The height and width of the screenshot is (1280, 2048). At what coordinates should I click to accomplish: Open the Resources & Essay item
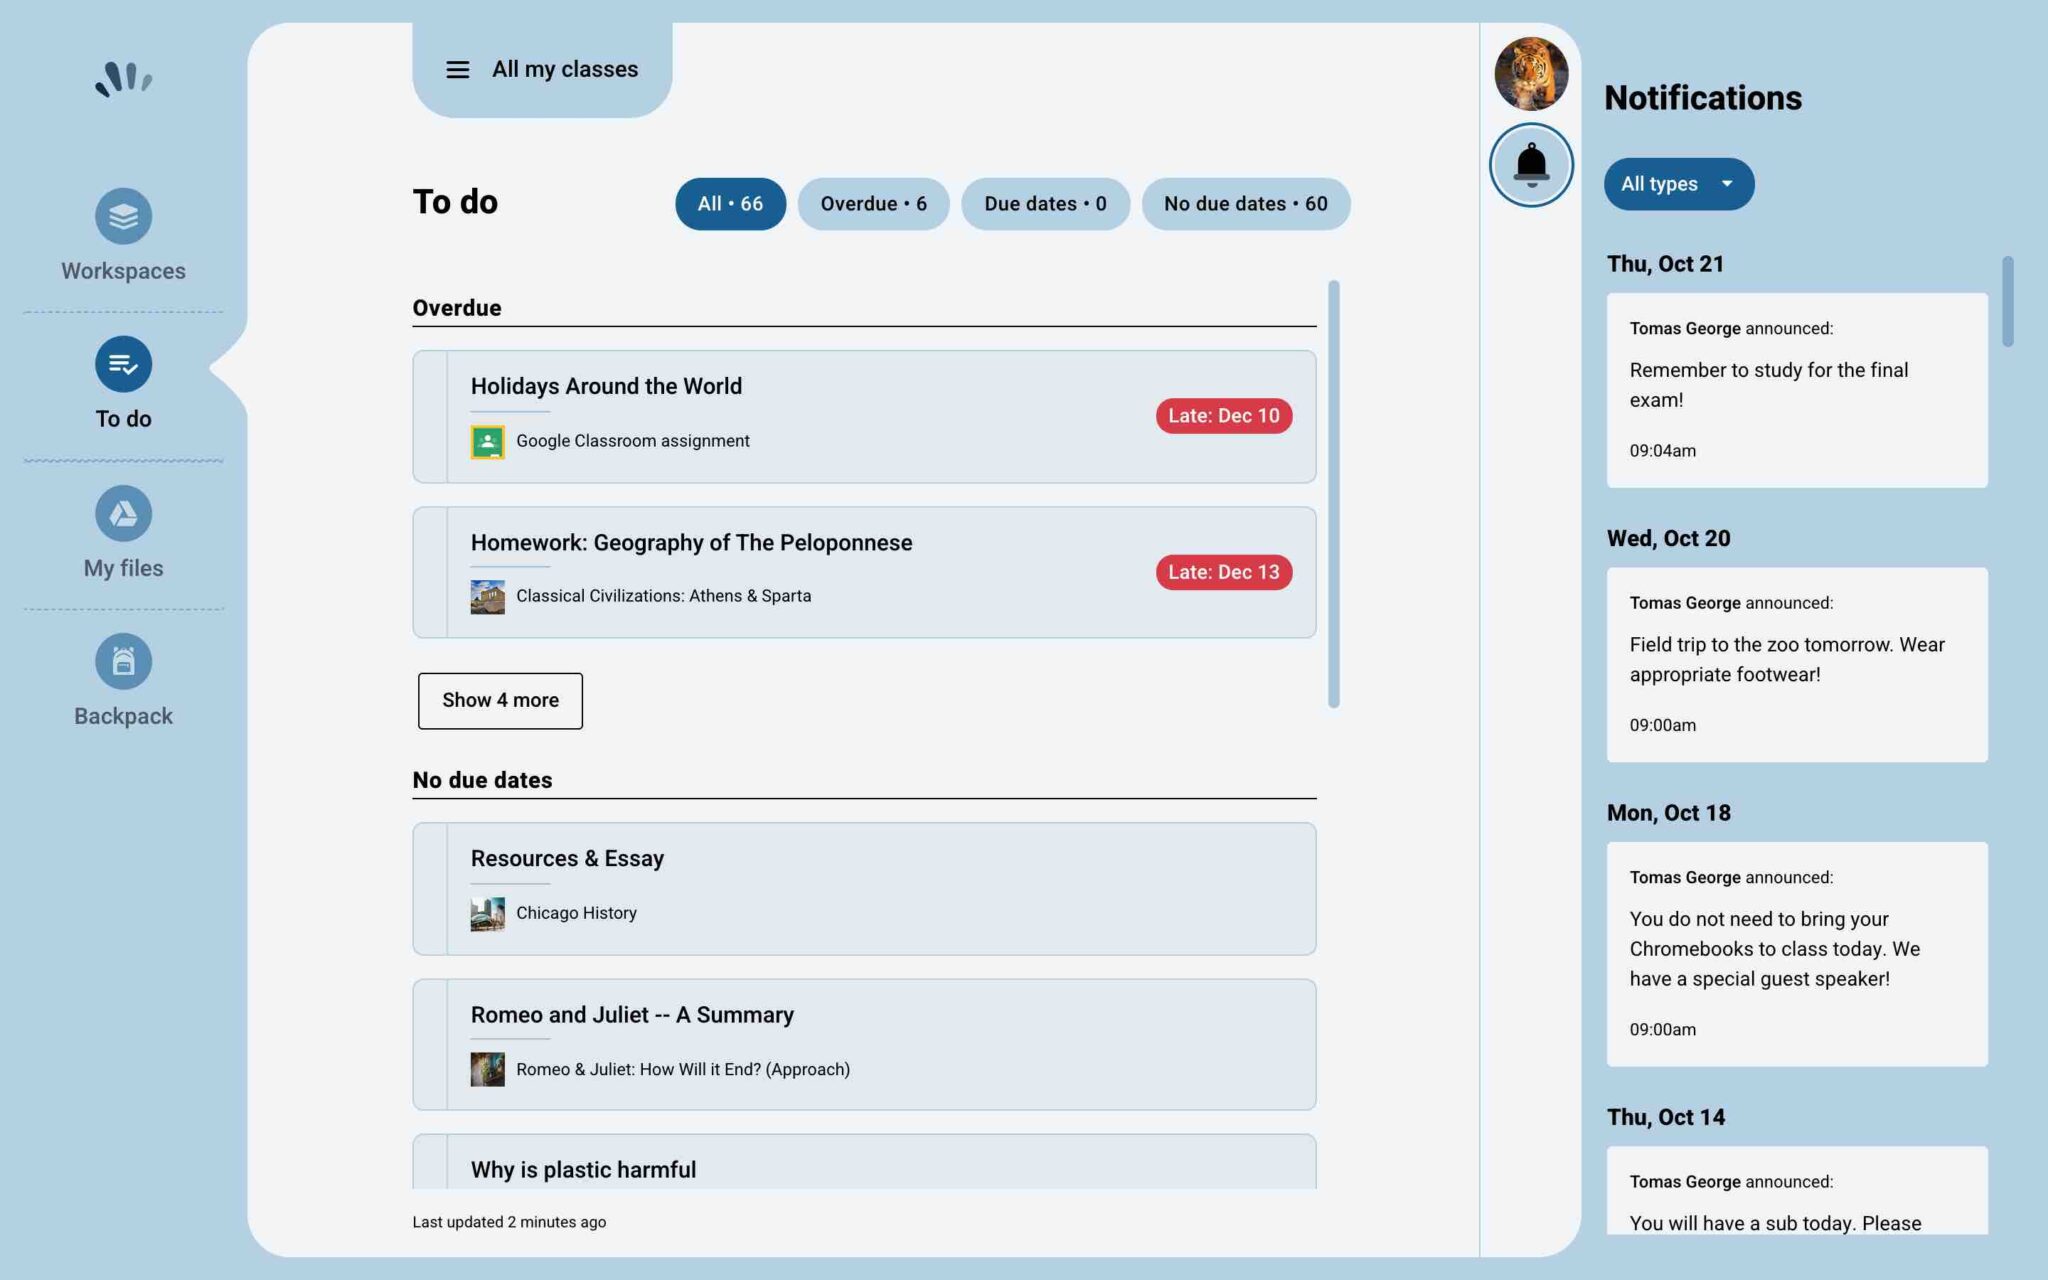[567, 858]
